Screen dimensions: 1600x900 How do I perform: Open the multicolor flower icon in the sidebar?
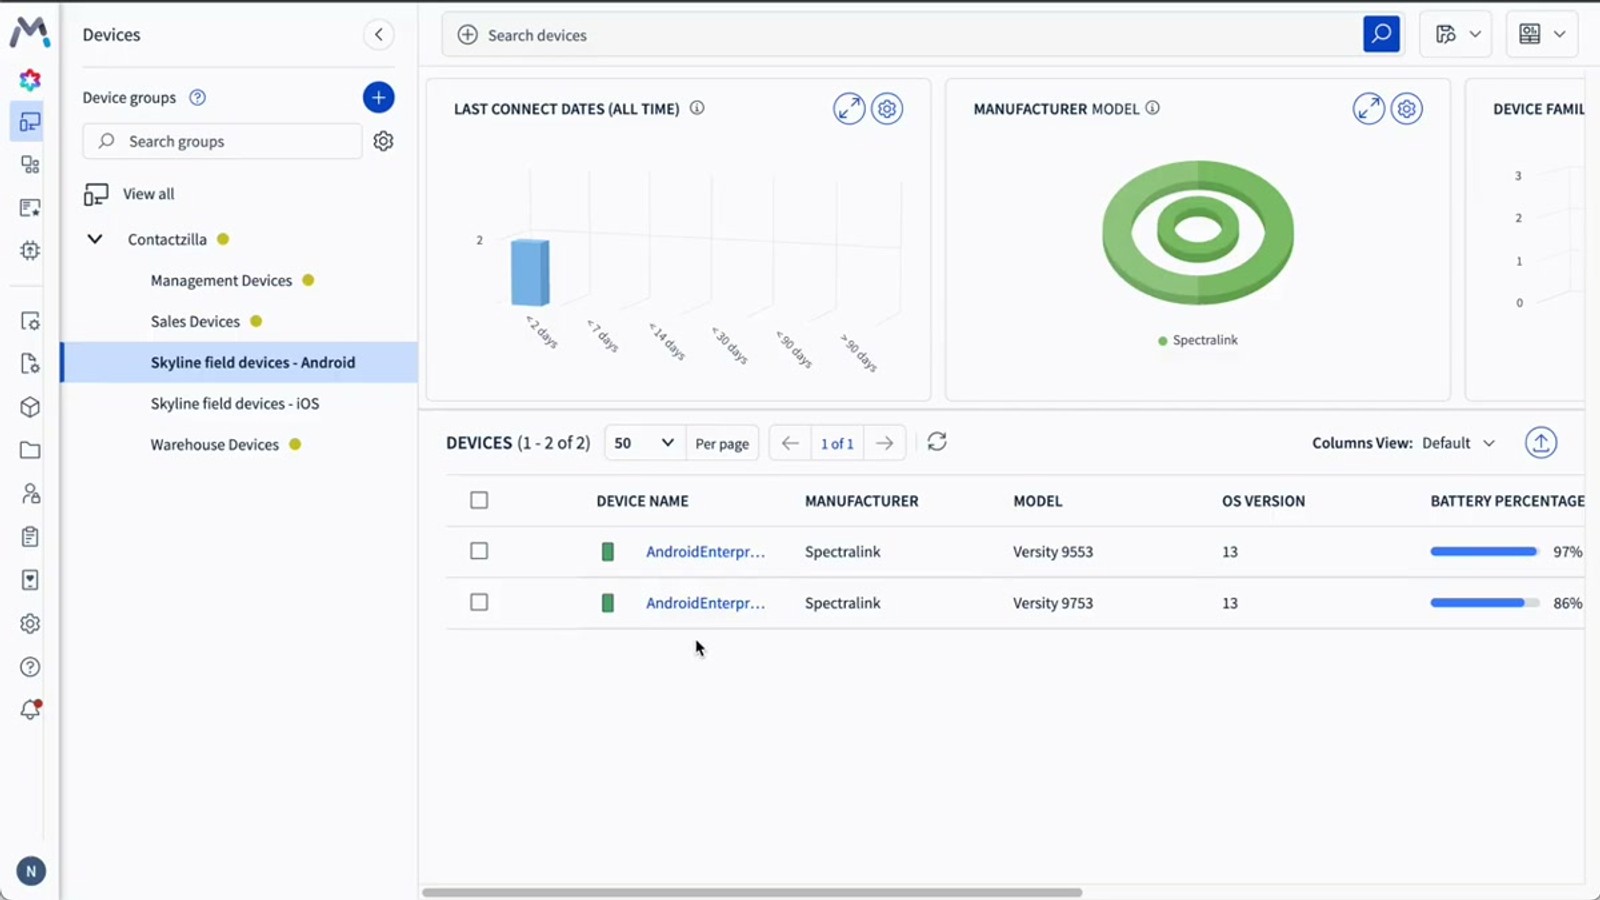(x=30, y=79)
